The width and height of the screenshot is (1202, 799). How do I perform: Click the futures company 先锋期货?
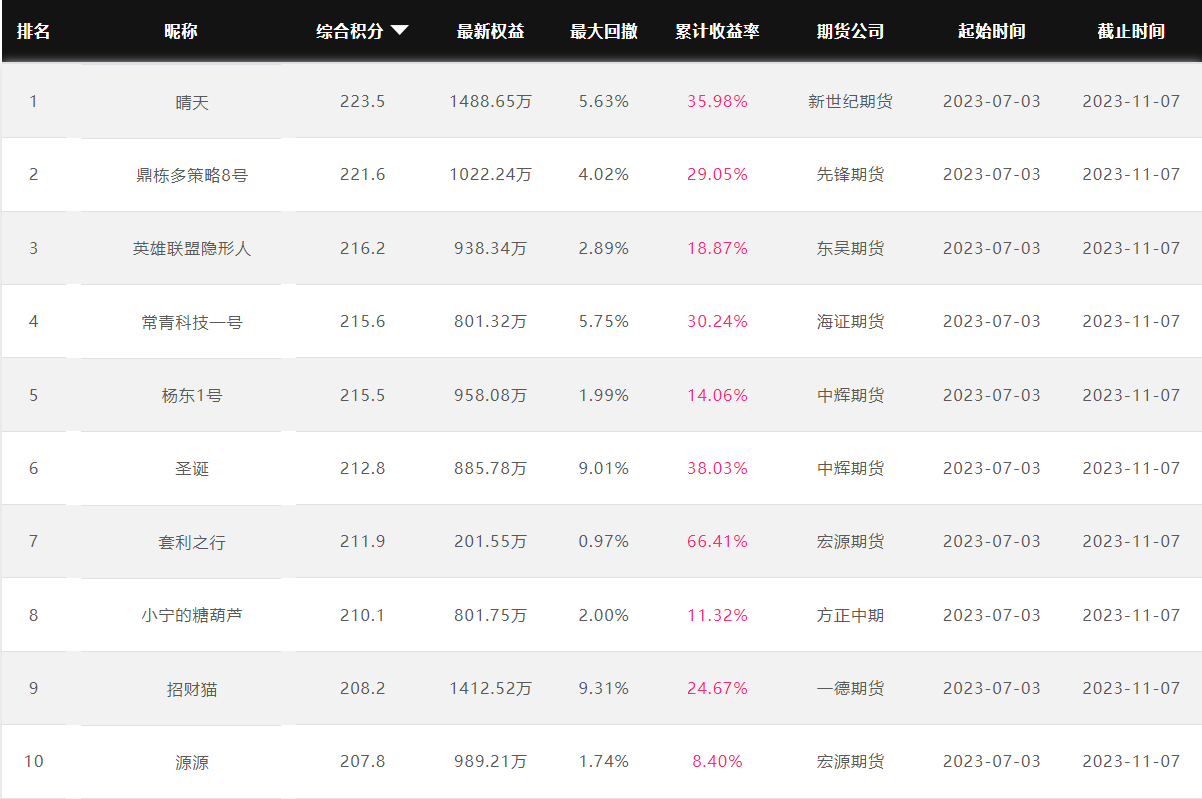[851, 174]
